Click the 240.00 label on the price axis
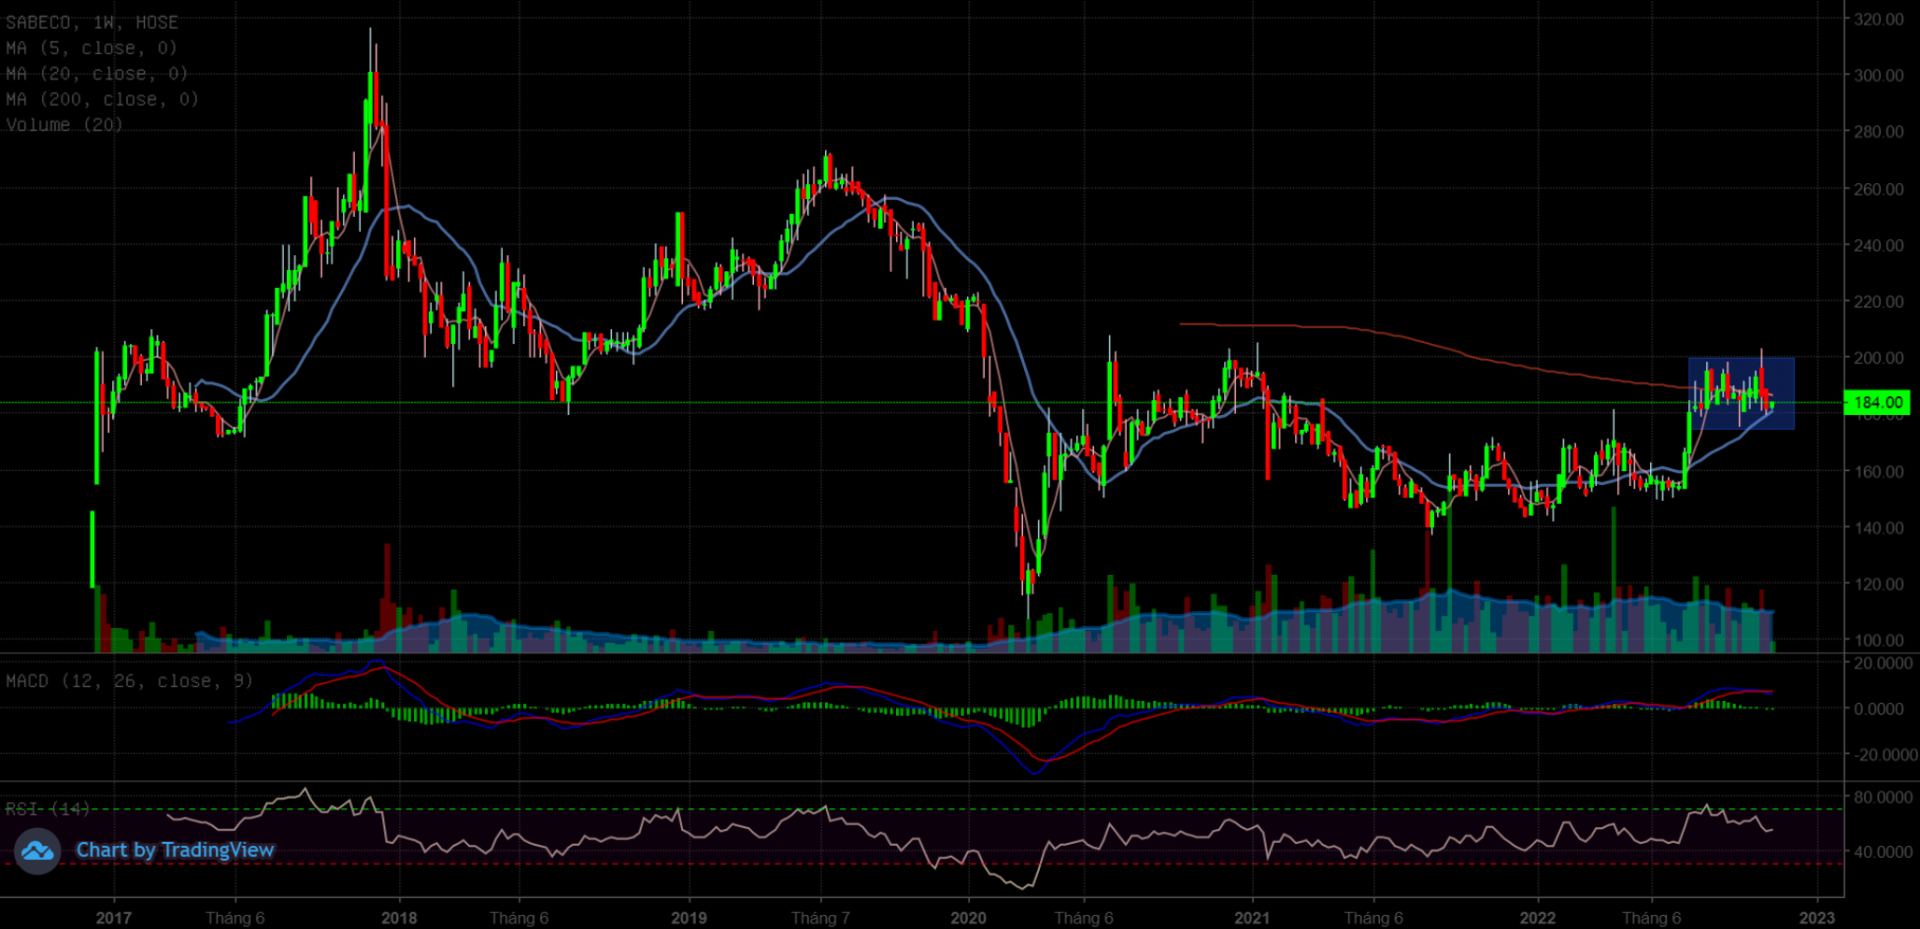 1878,245
